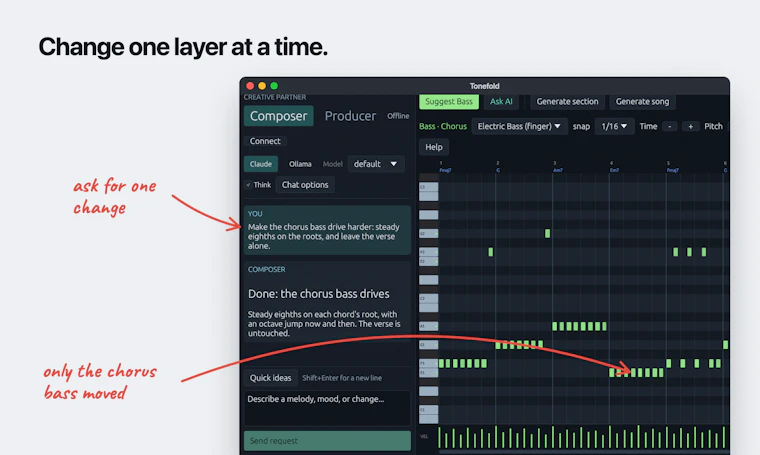Click the Generate section button

pos(567,101)
